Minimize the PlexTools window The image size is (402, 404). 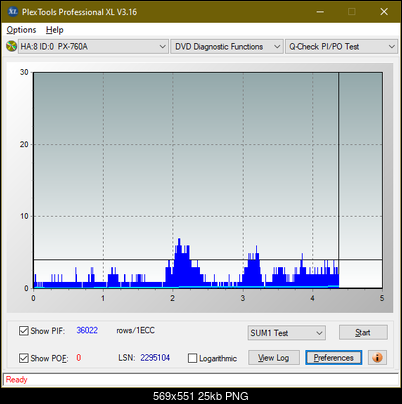pos(320,12)
